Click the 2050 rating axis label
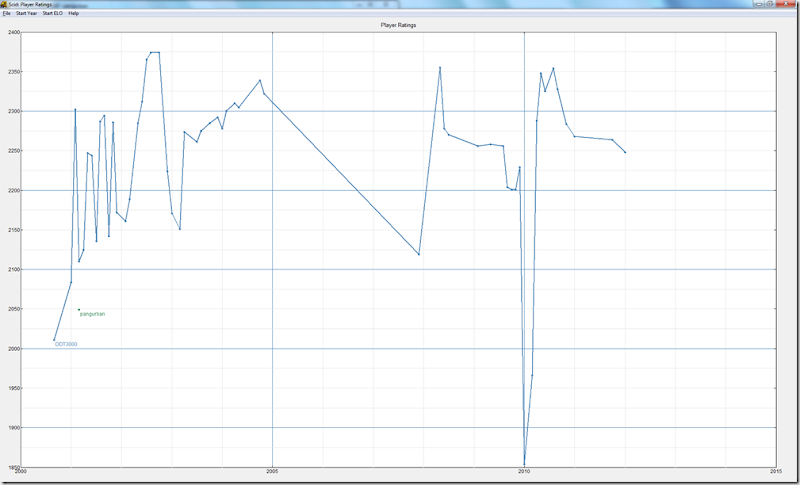This screenshot has height=485, width=800. click(14, 309)
